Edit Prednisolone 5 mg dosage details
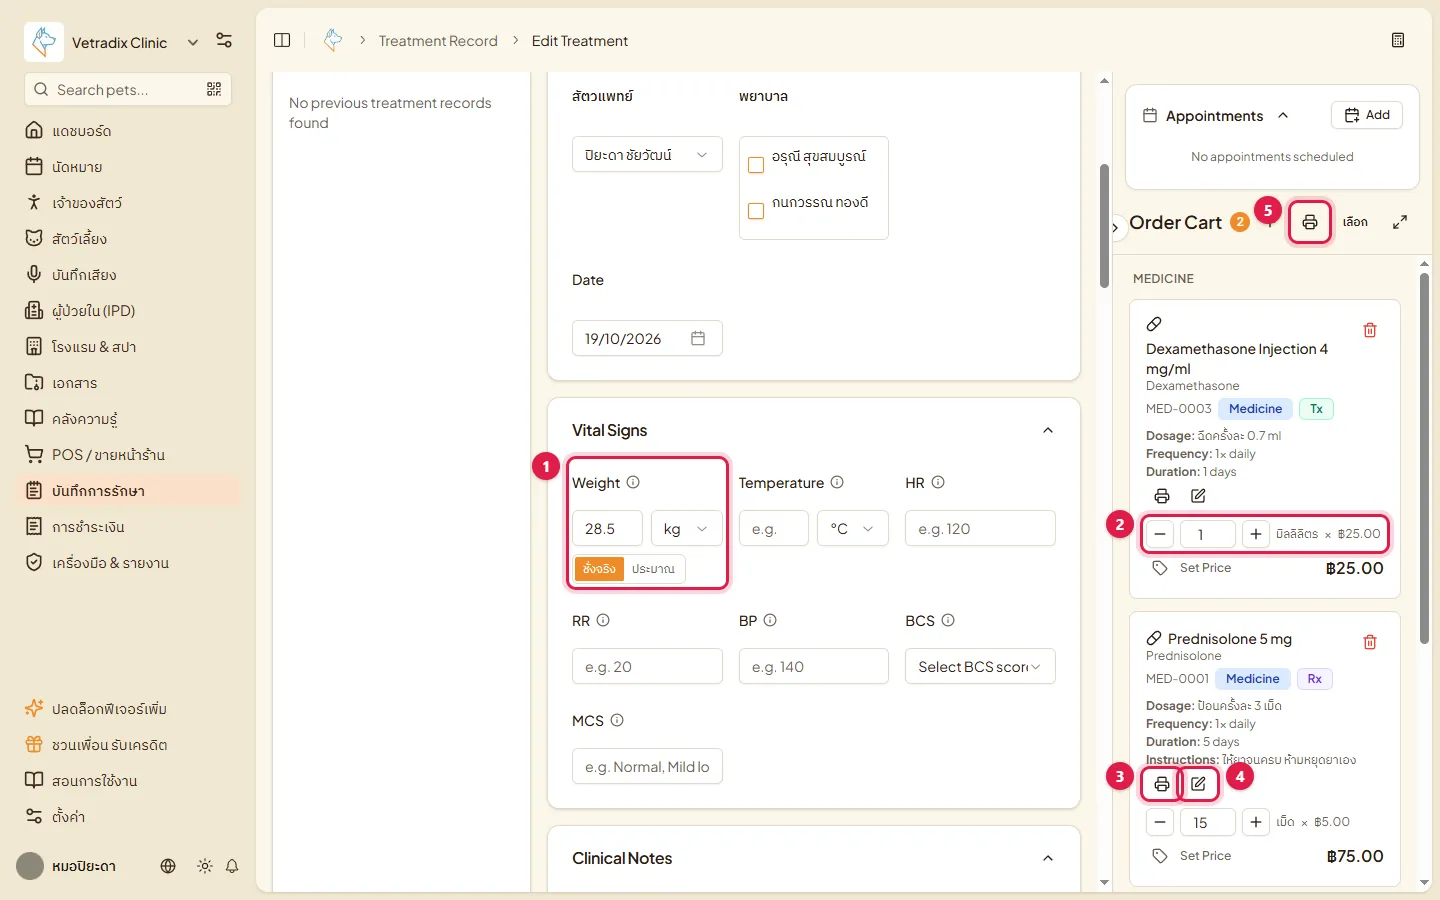 1198,784
